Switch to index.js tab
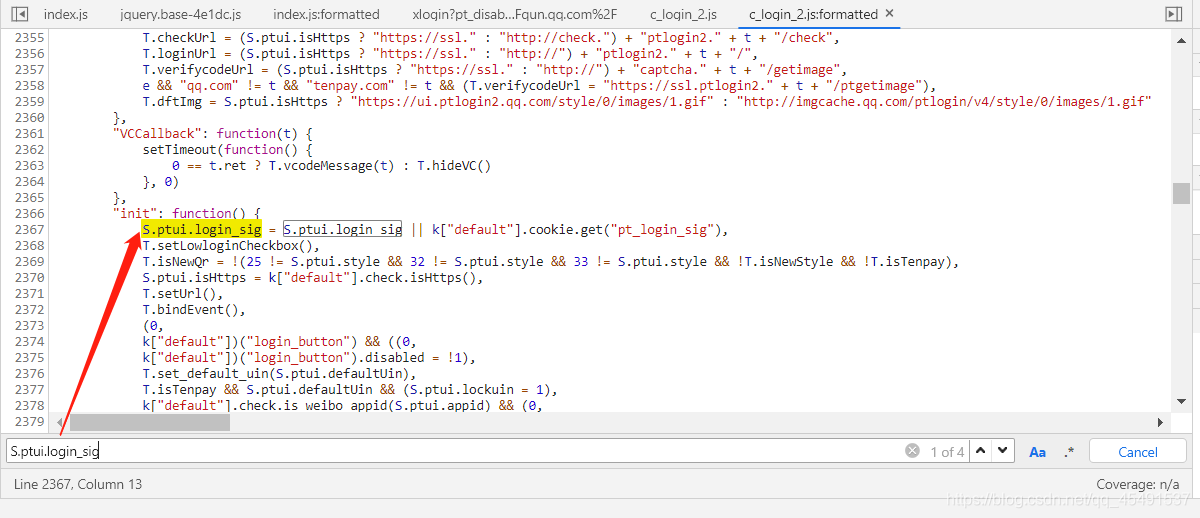The width and height of the screenshot is (1200, 518). (66, 14)
